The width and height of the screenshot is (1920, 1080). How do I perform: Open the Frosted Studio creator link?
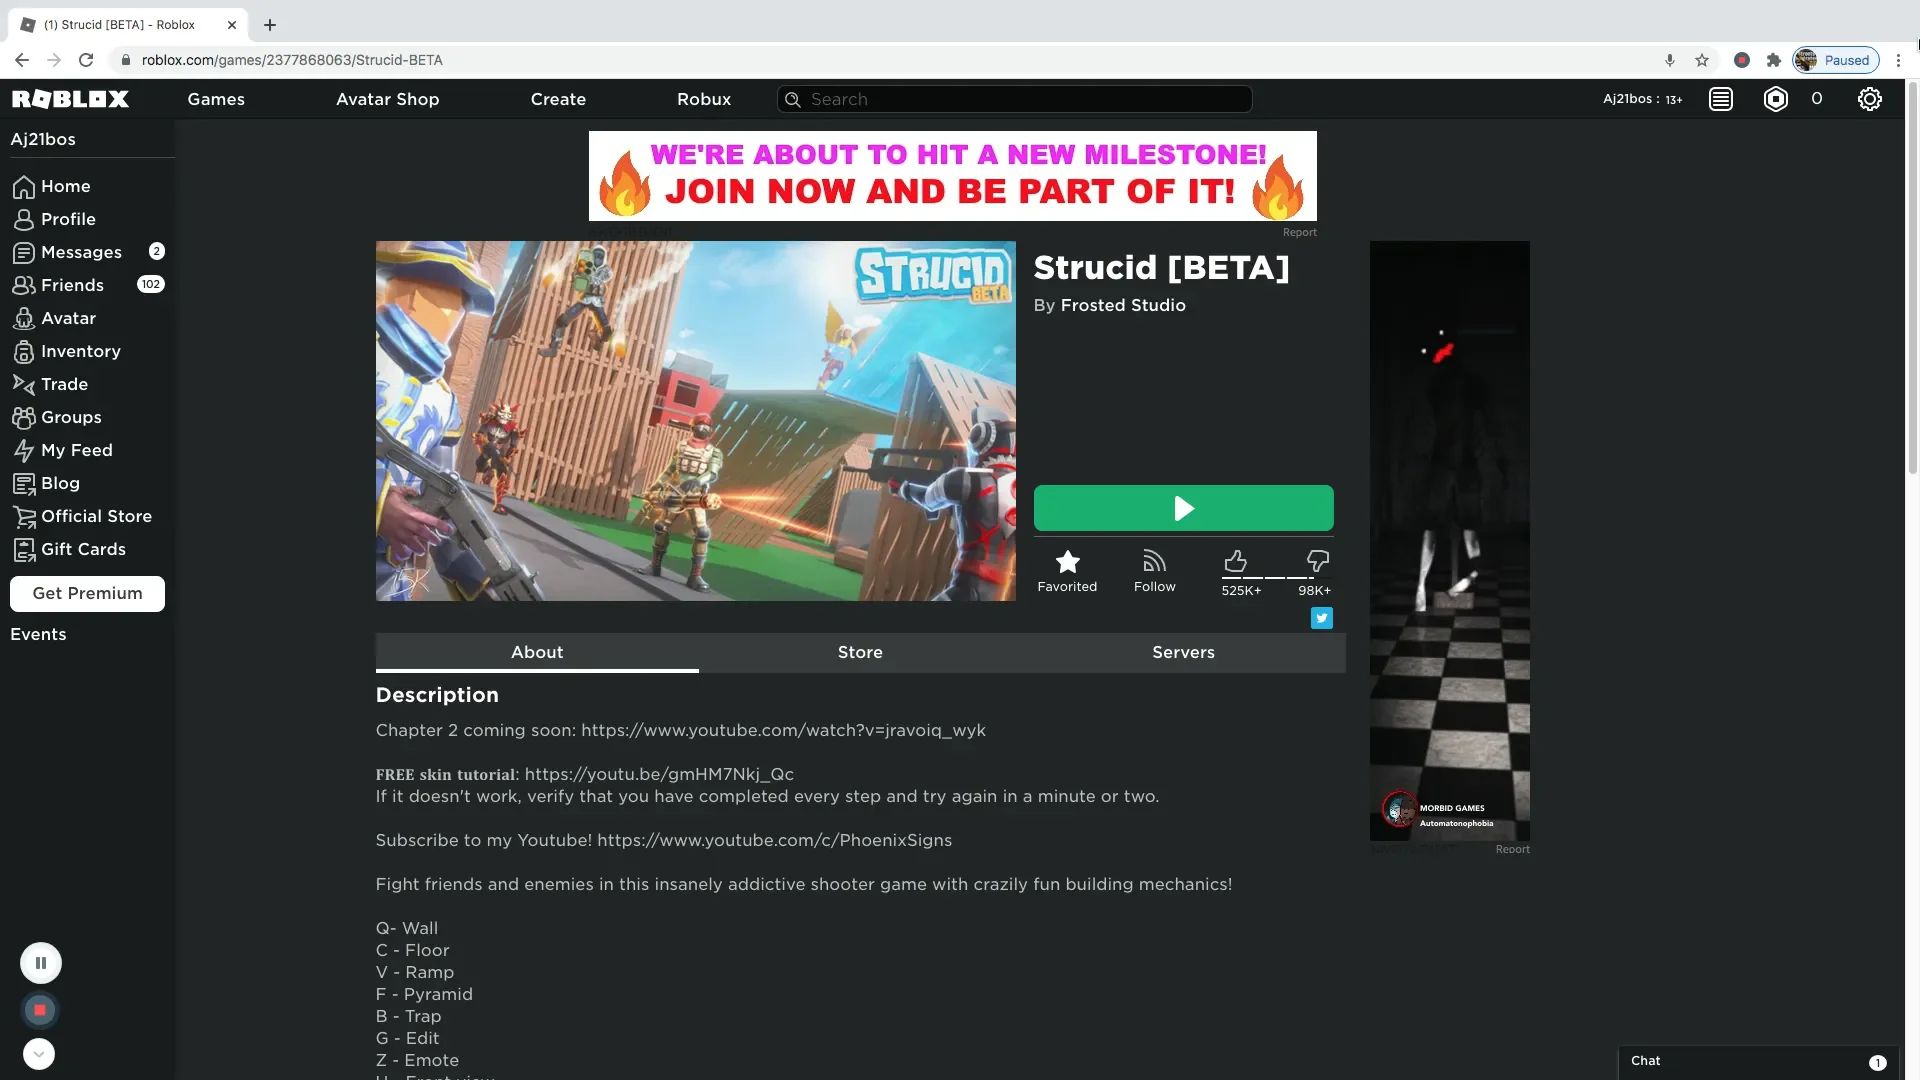(1122, 305)
